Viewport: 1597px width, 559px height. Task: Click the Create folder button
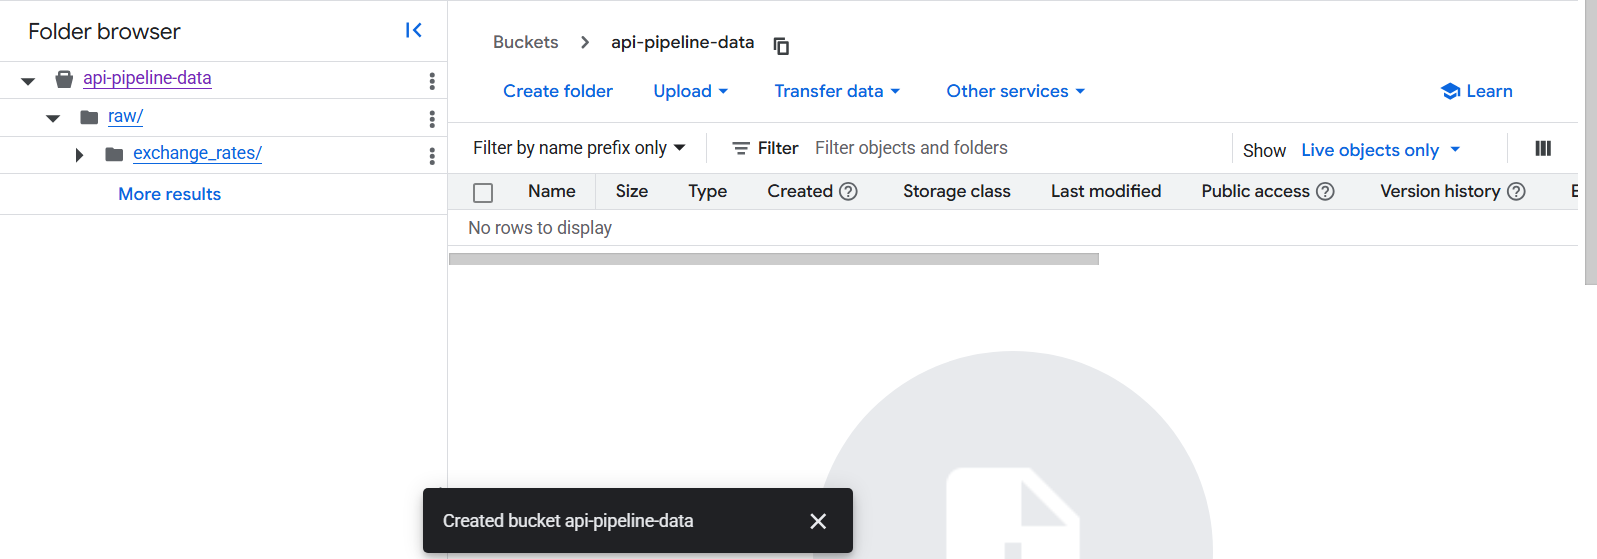(558, 91)
